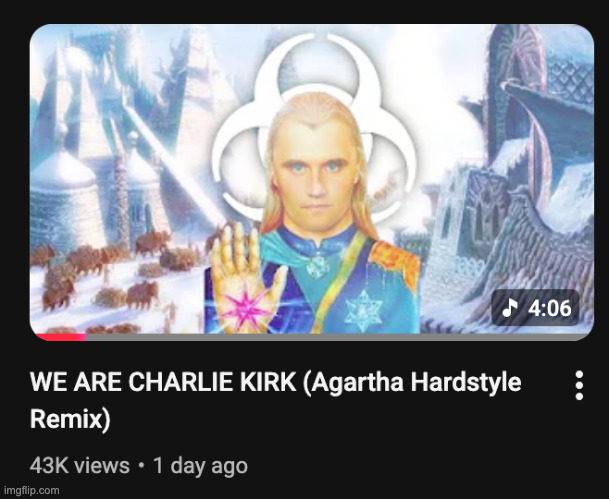
Task: Click the pink star on the raised palm
Action: (244, 307)
